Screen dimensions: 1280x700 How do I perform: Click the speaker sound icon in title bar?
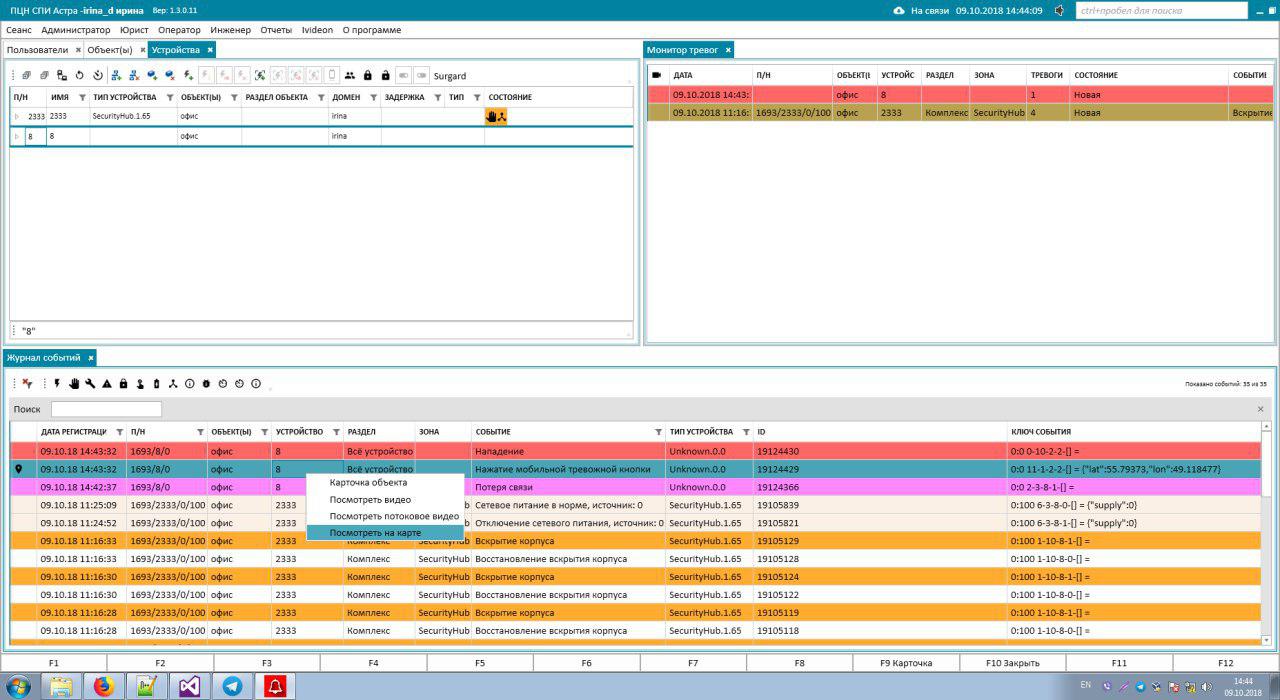pos(1060,10)
